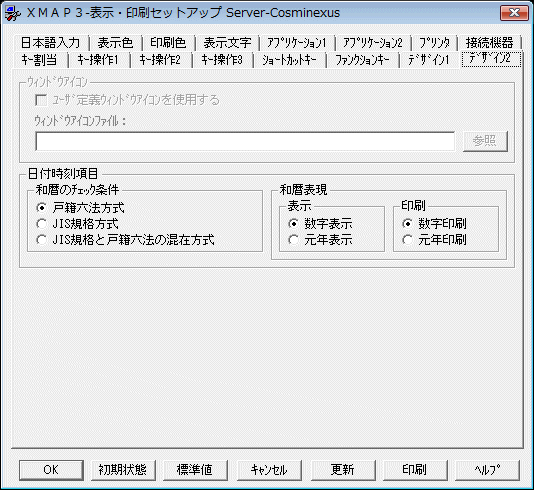Select the 表示文字 tab
This screenshot has width=534, height=490.
[x=227, y=43]
